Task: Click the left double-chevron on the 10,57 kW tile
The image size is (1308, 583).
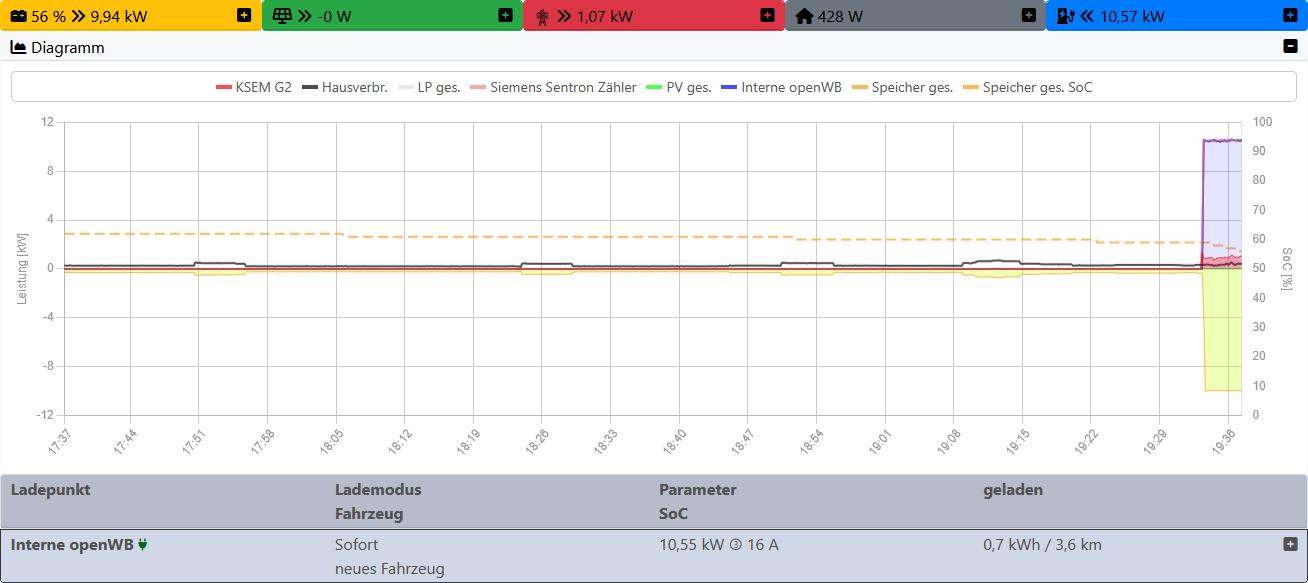Action: 1085,15
